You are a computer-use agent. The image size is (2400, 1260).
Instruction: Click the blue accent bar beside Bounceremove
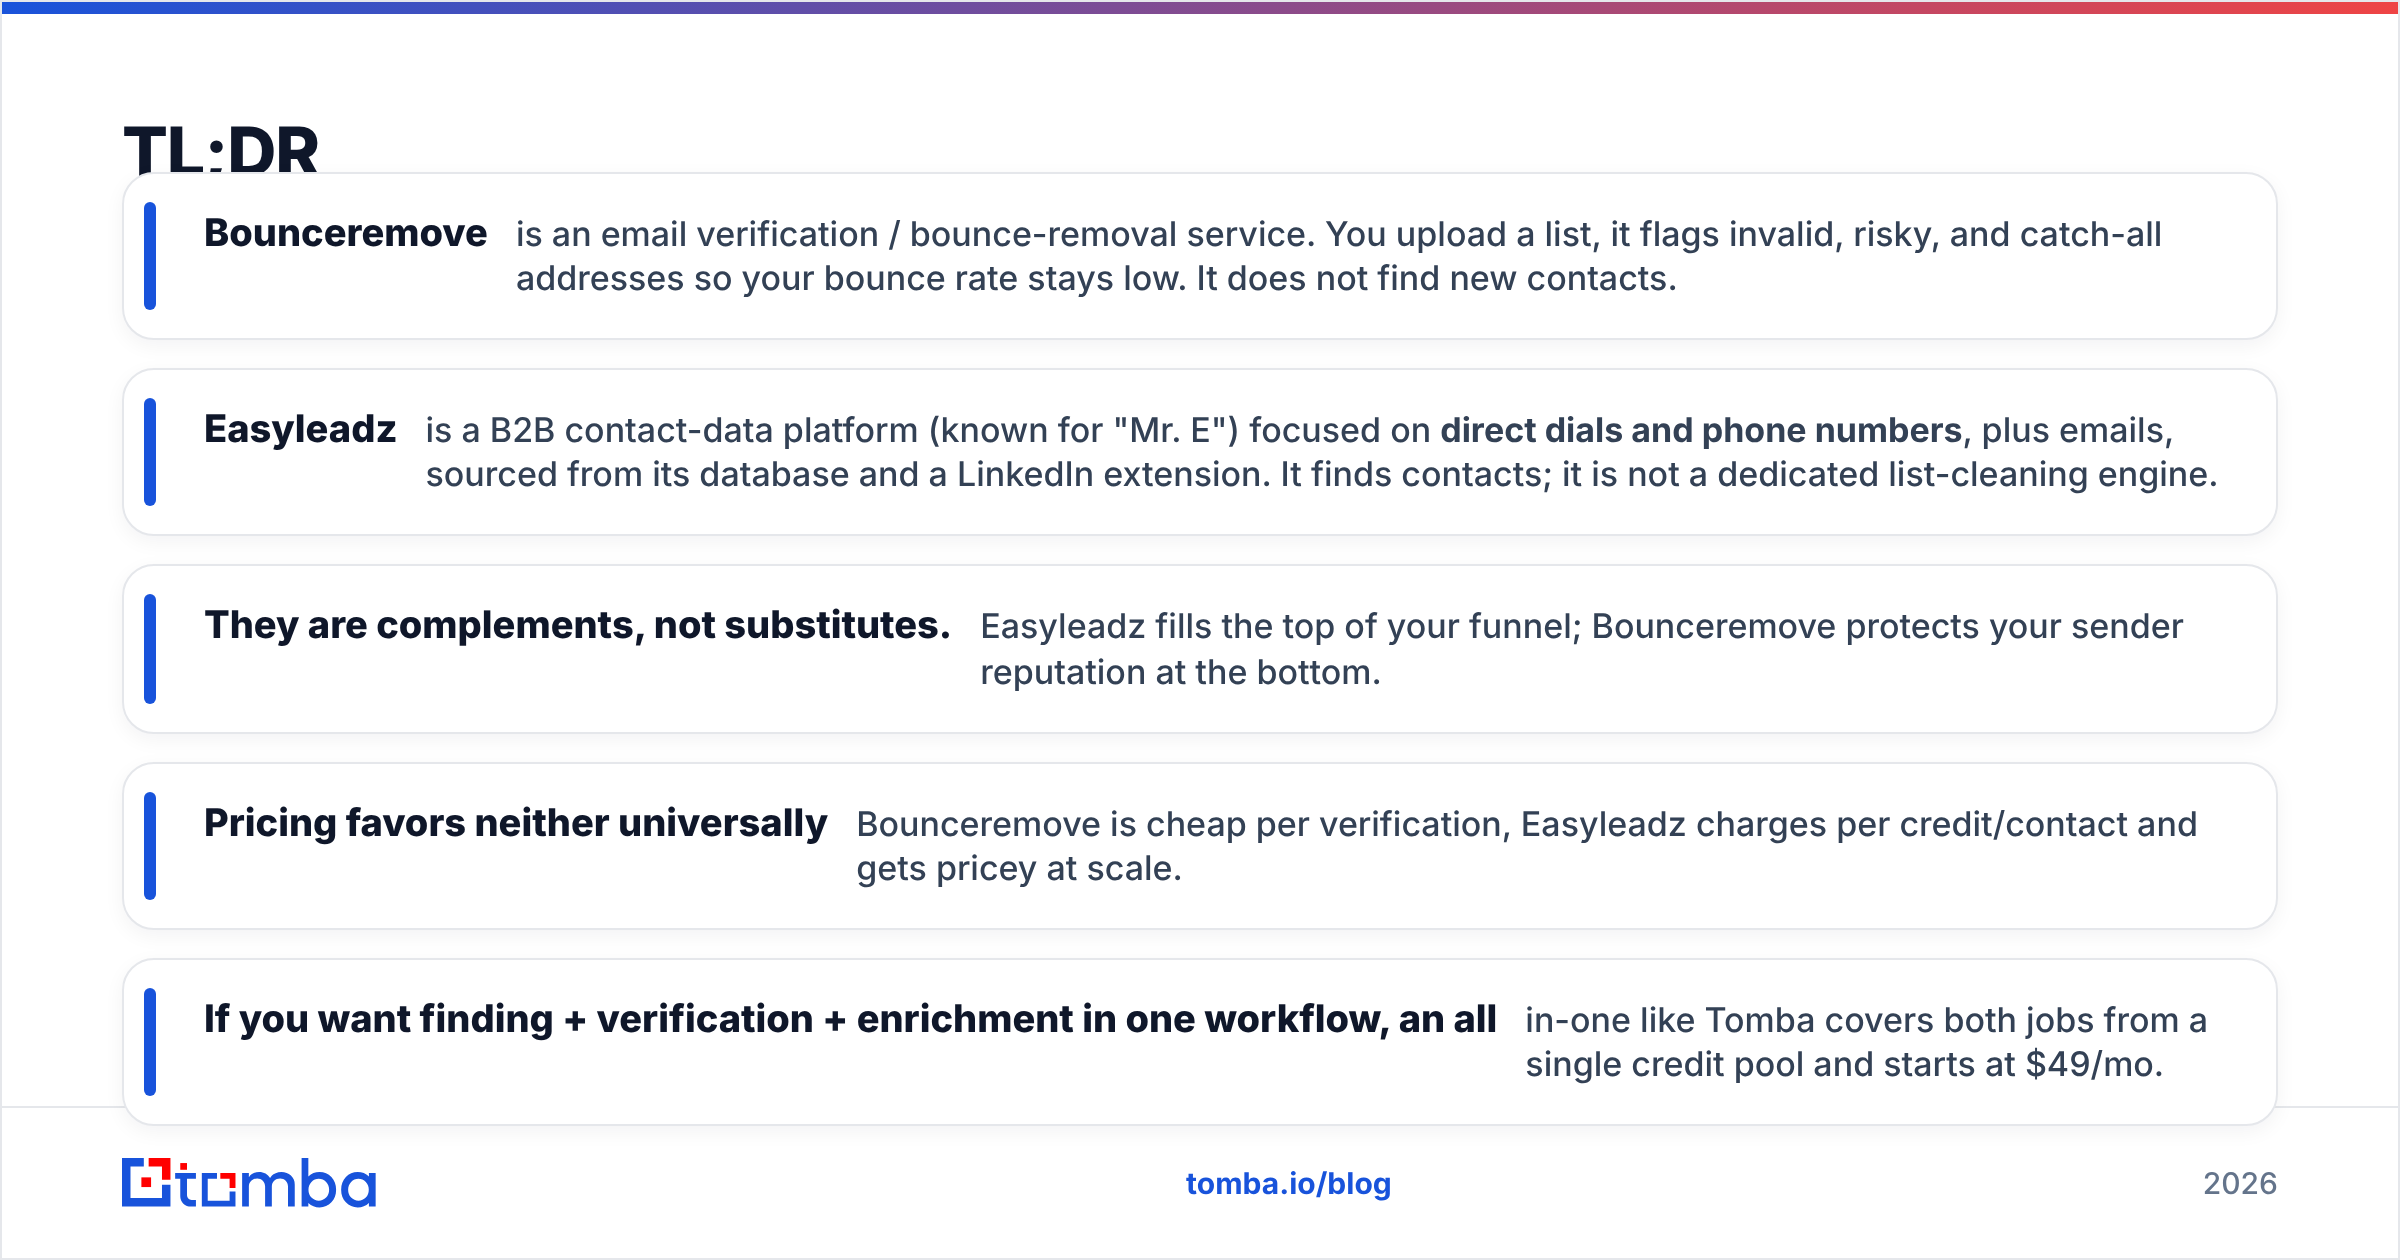150,256
